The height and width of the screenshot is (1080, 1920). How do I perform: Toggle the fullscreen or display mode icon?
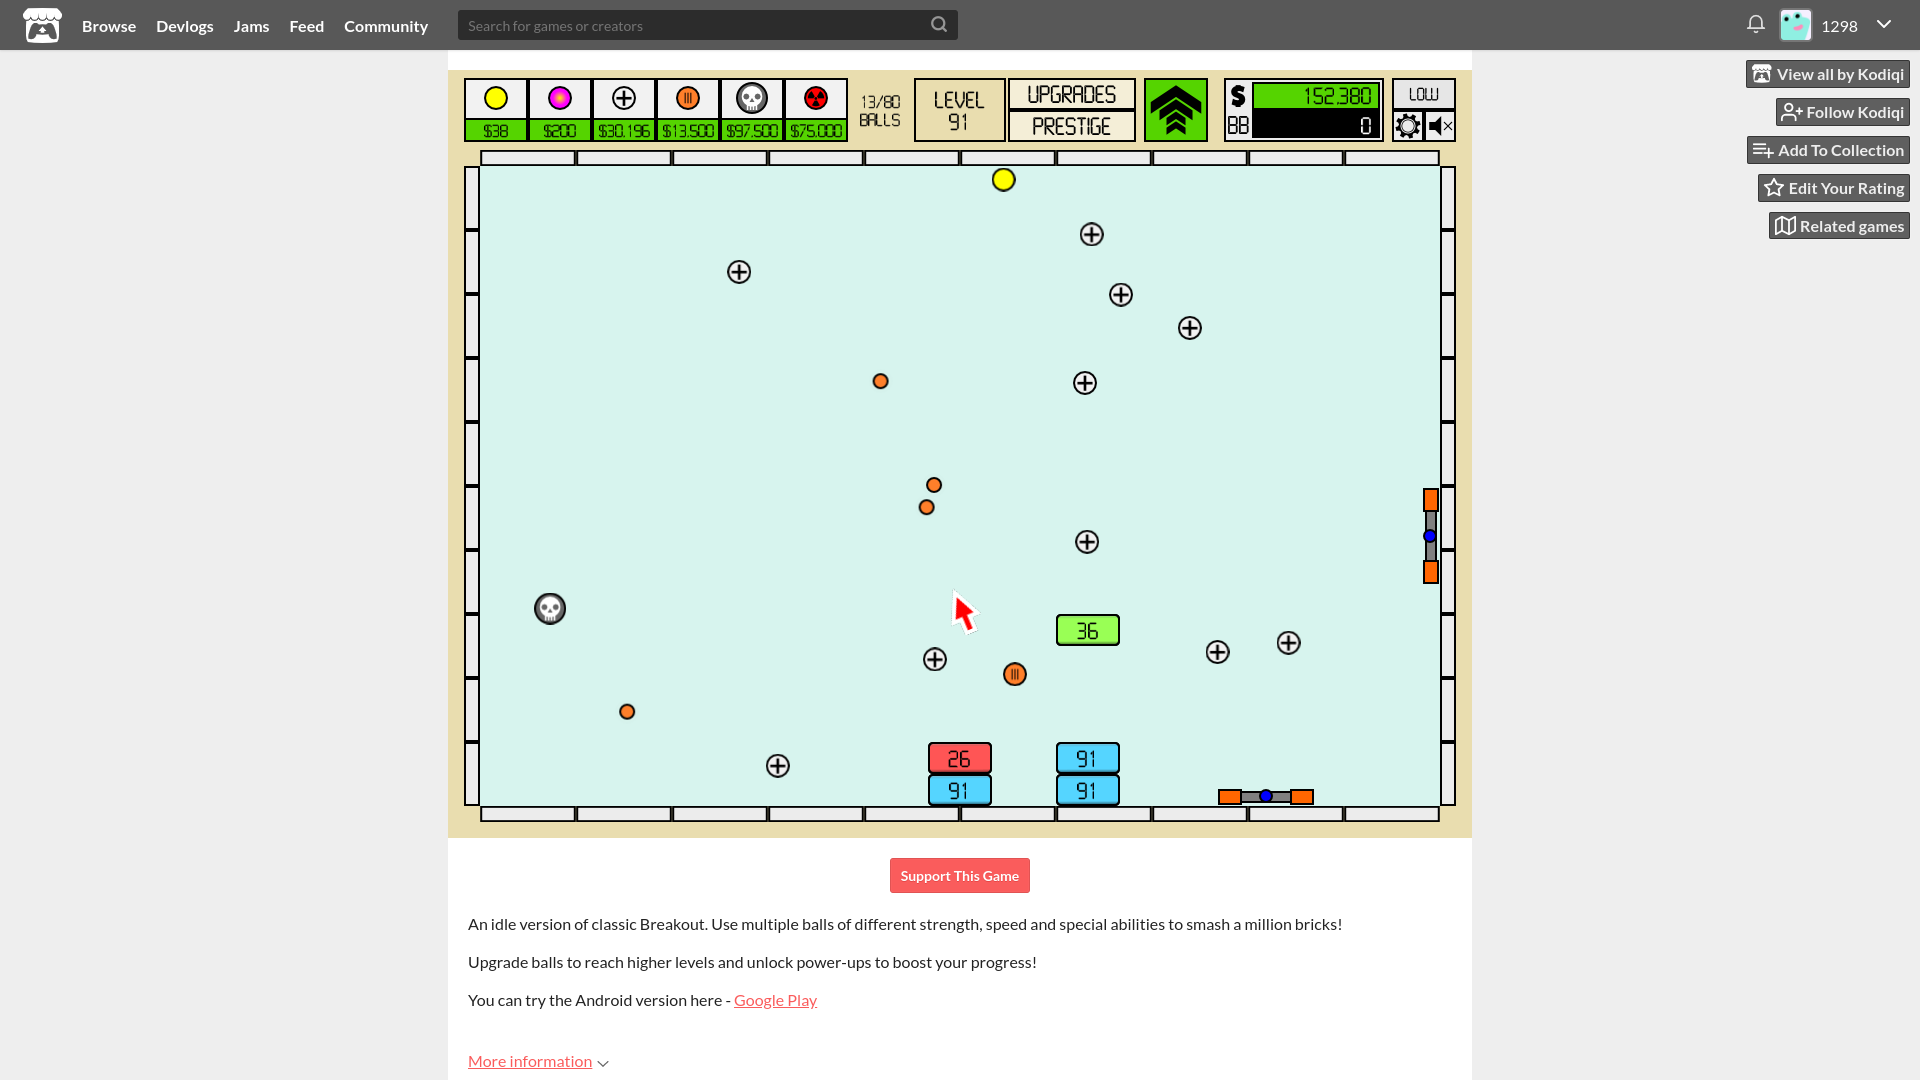(x=1423, y=94)
